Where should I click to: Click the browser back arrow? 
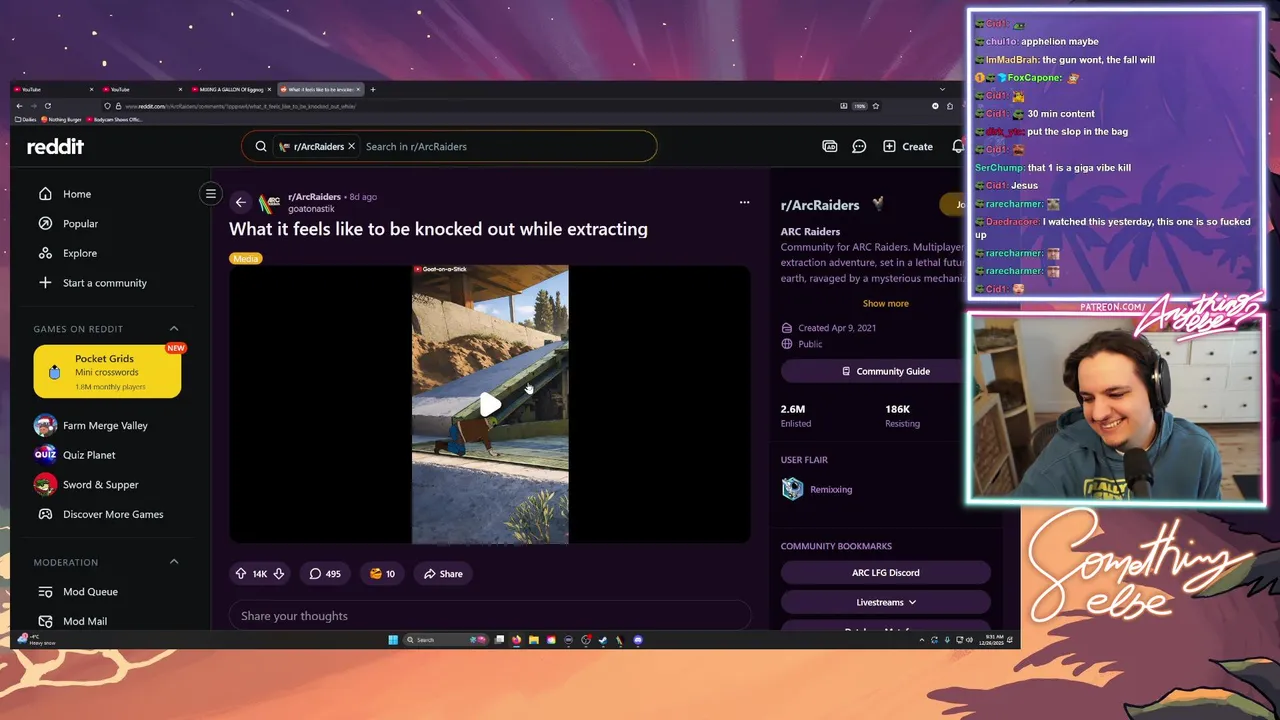(19, 106)
